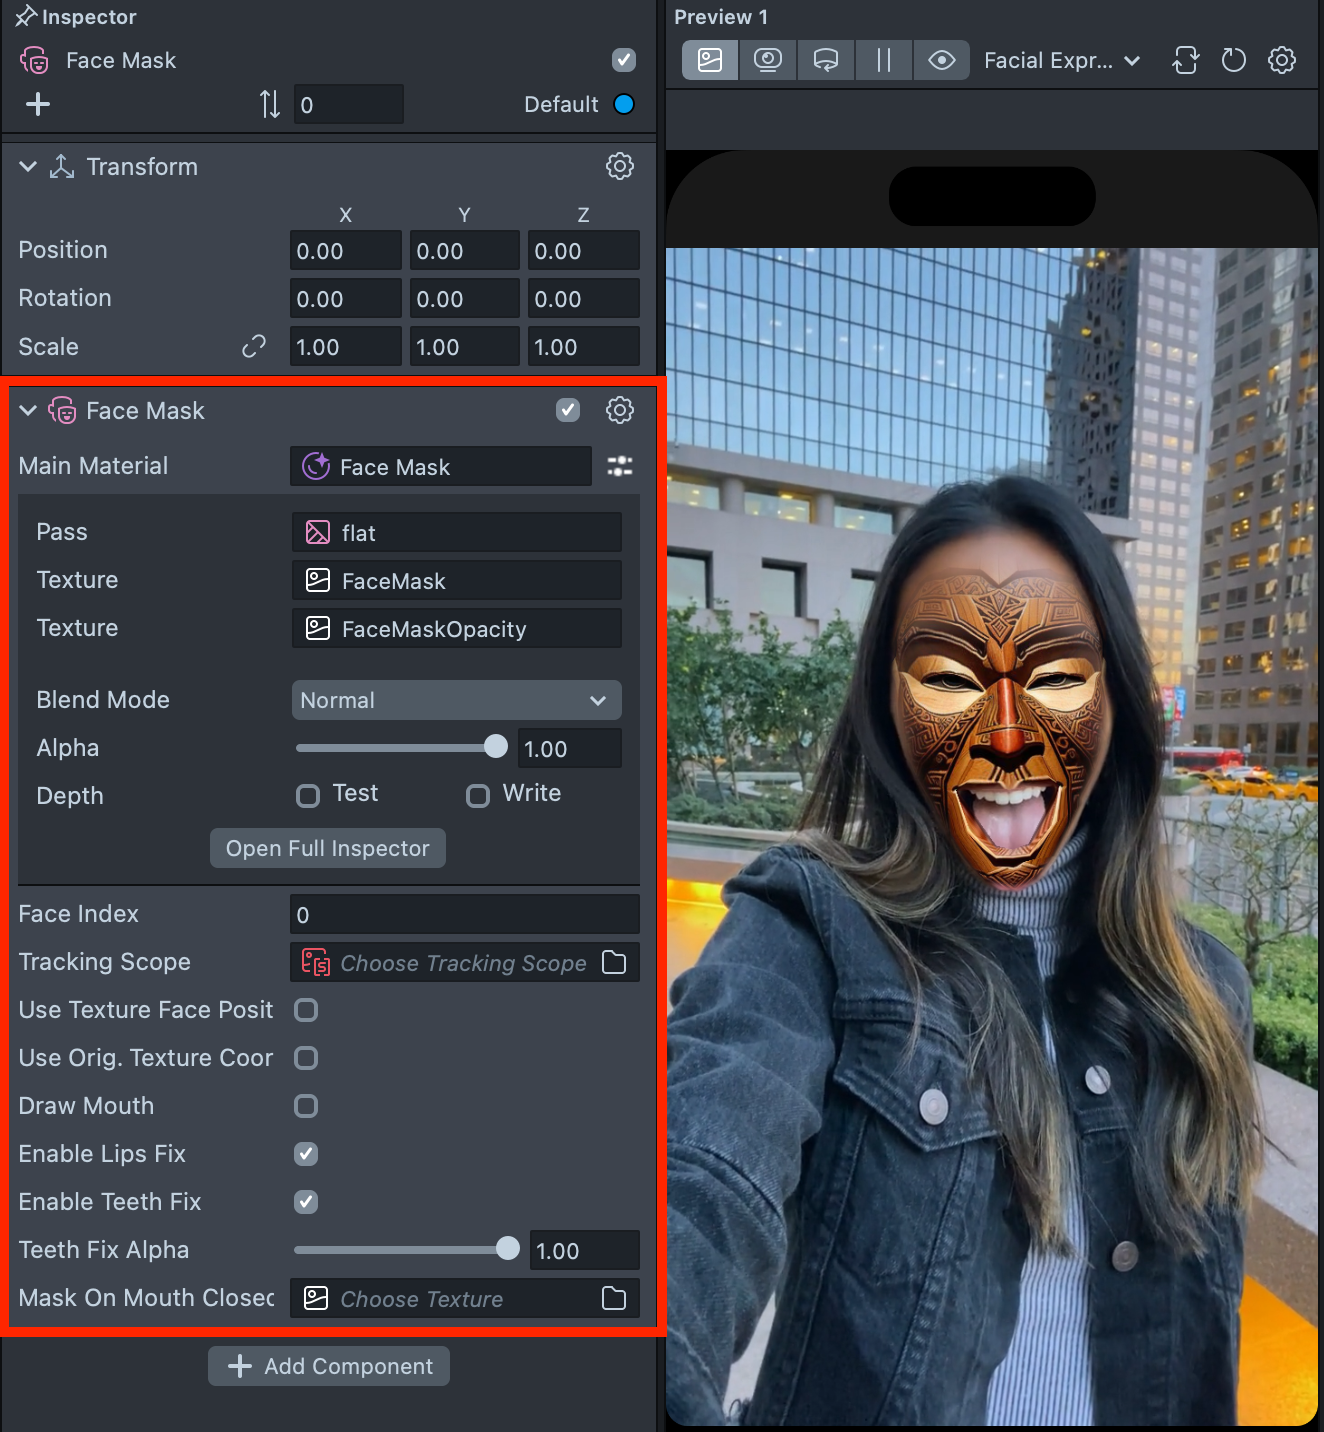Click the pause button in Preview toolbar
This screenshot has height=1432, width=1324.
(x=884, y=60)
